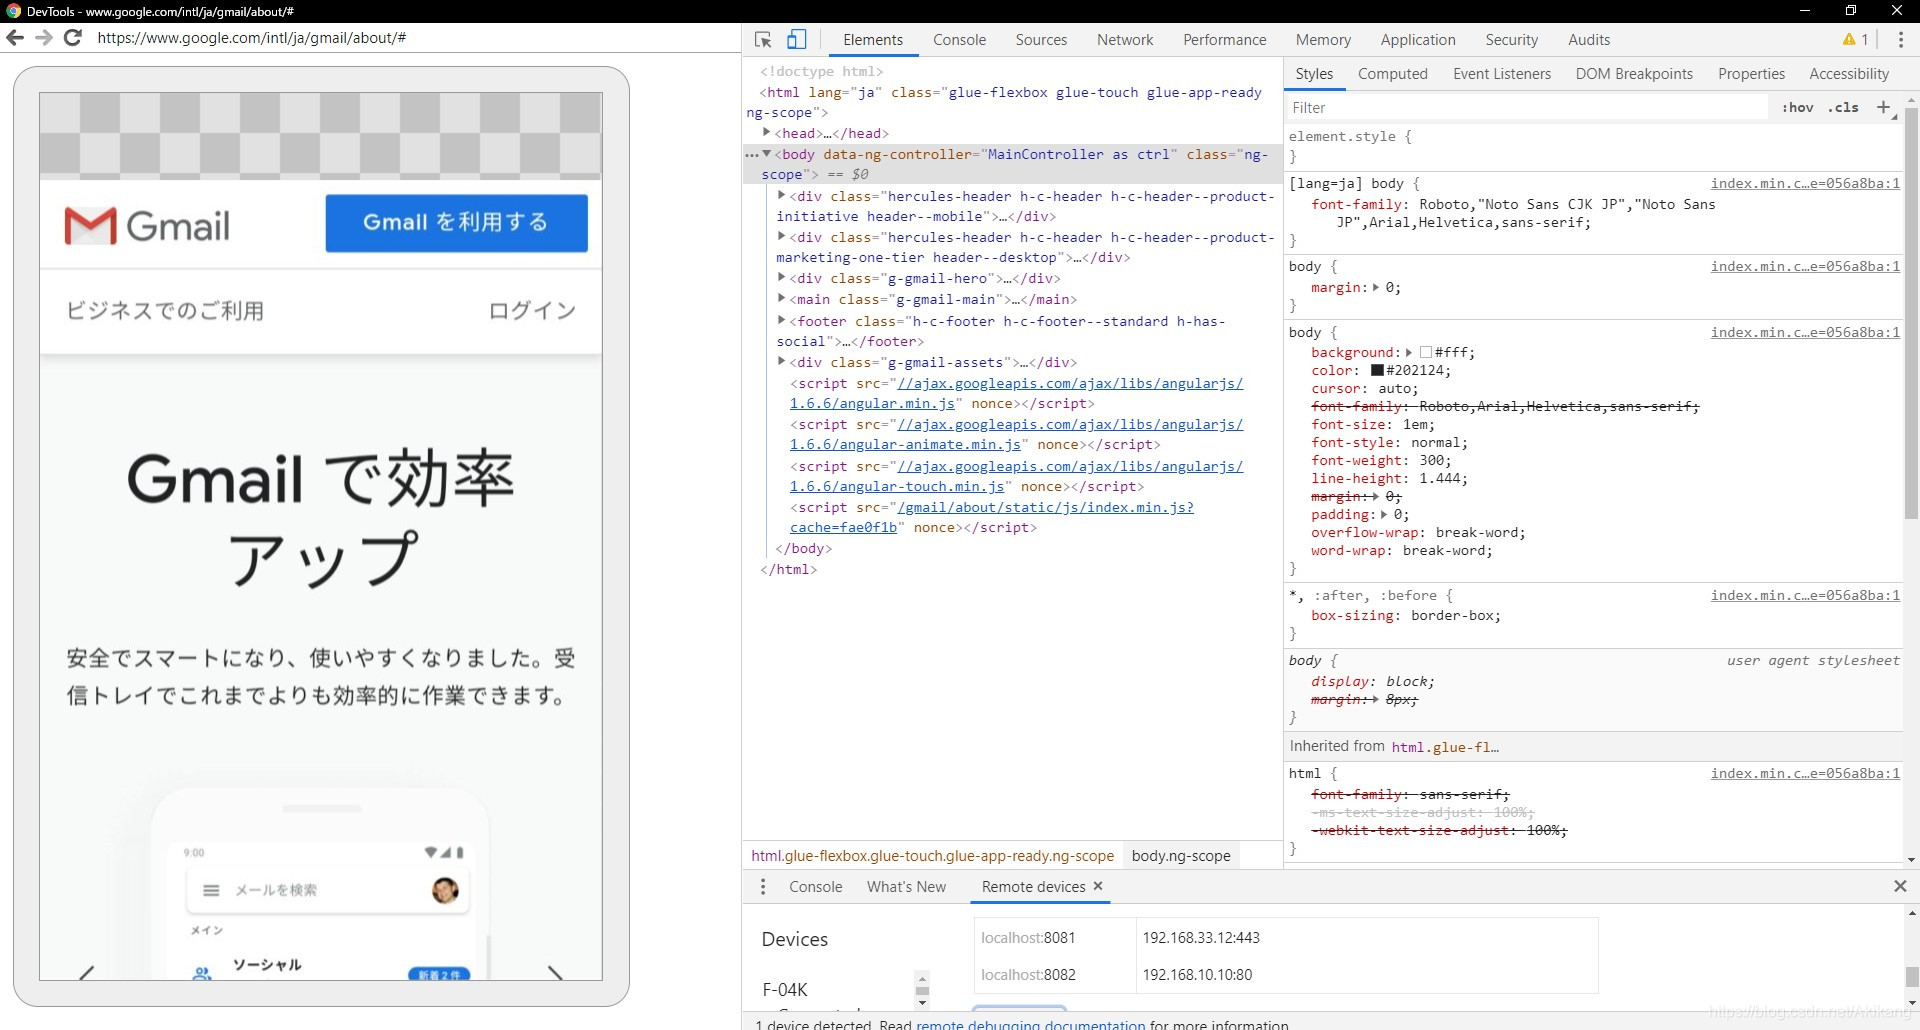This screenshot has height=1030, width=1920.
Task: Reload the page with refresh icon
Action: coord(72,37)
